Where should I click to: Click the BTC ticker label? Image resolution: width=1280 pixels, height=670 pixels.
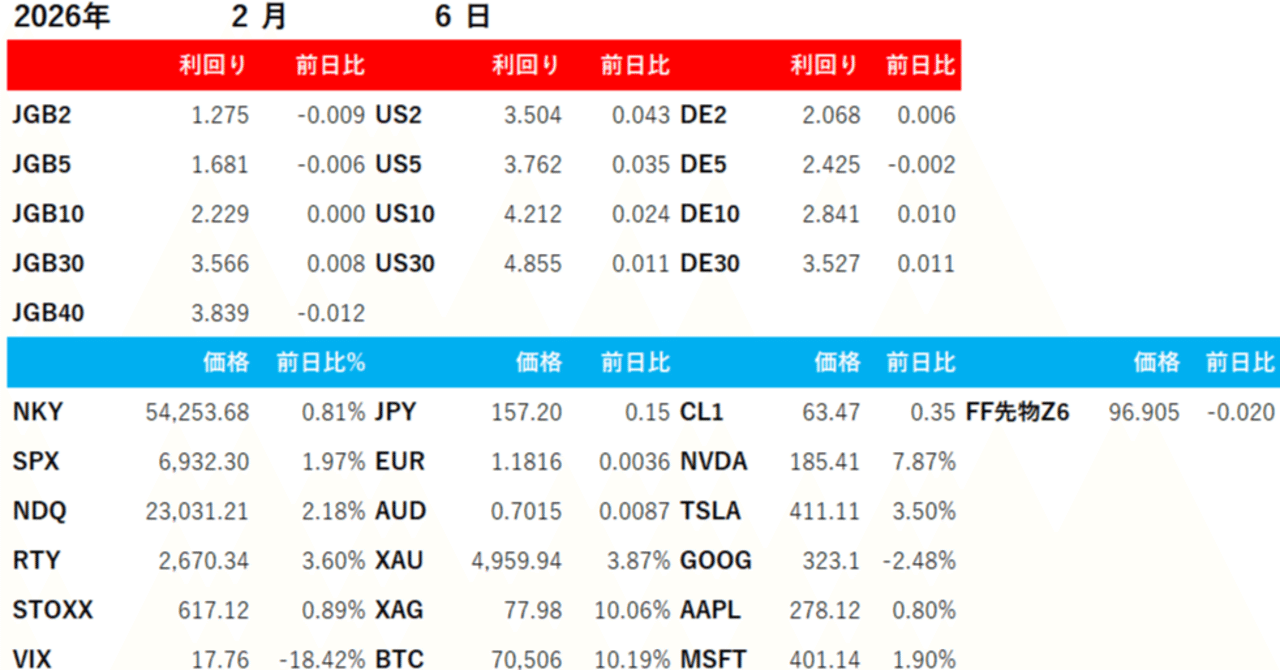[399, 660]
